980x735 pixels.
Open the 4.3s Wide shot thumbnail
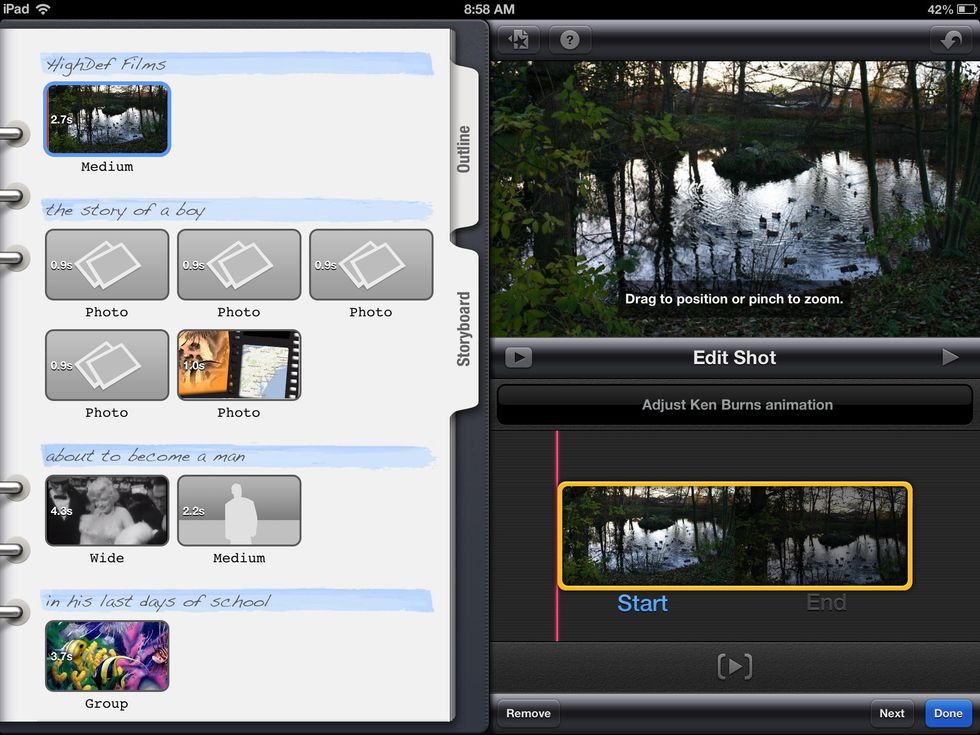point(107,511)
